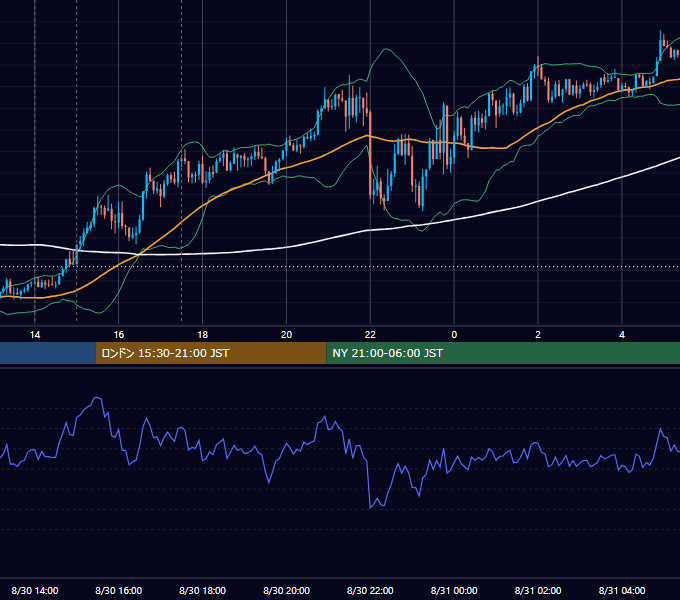Click the 22 hour label on price chart axis
The width and height of the screenshot is (680, 600).
[370, 335]
